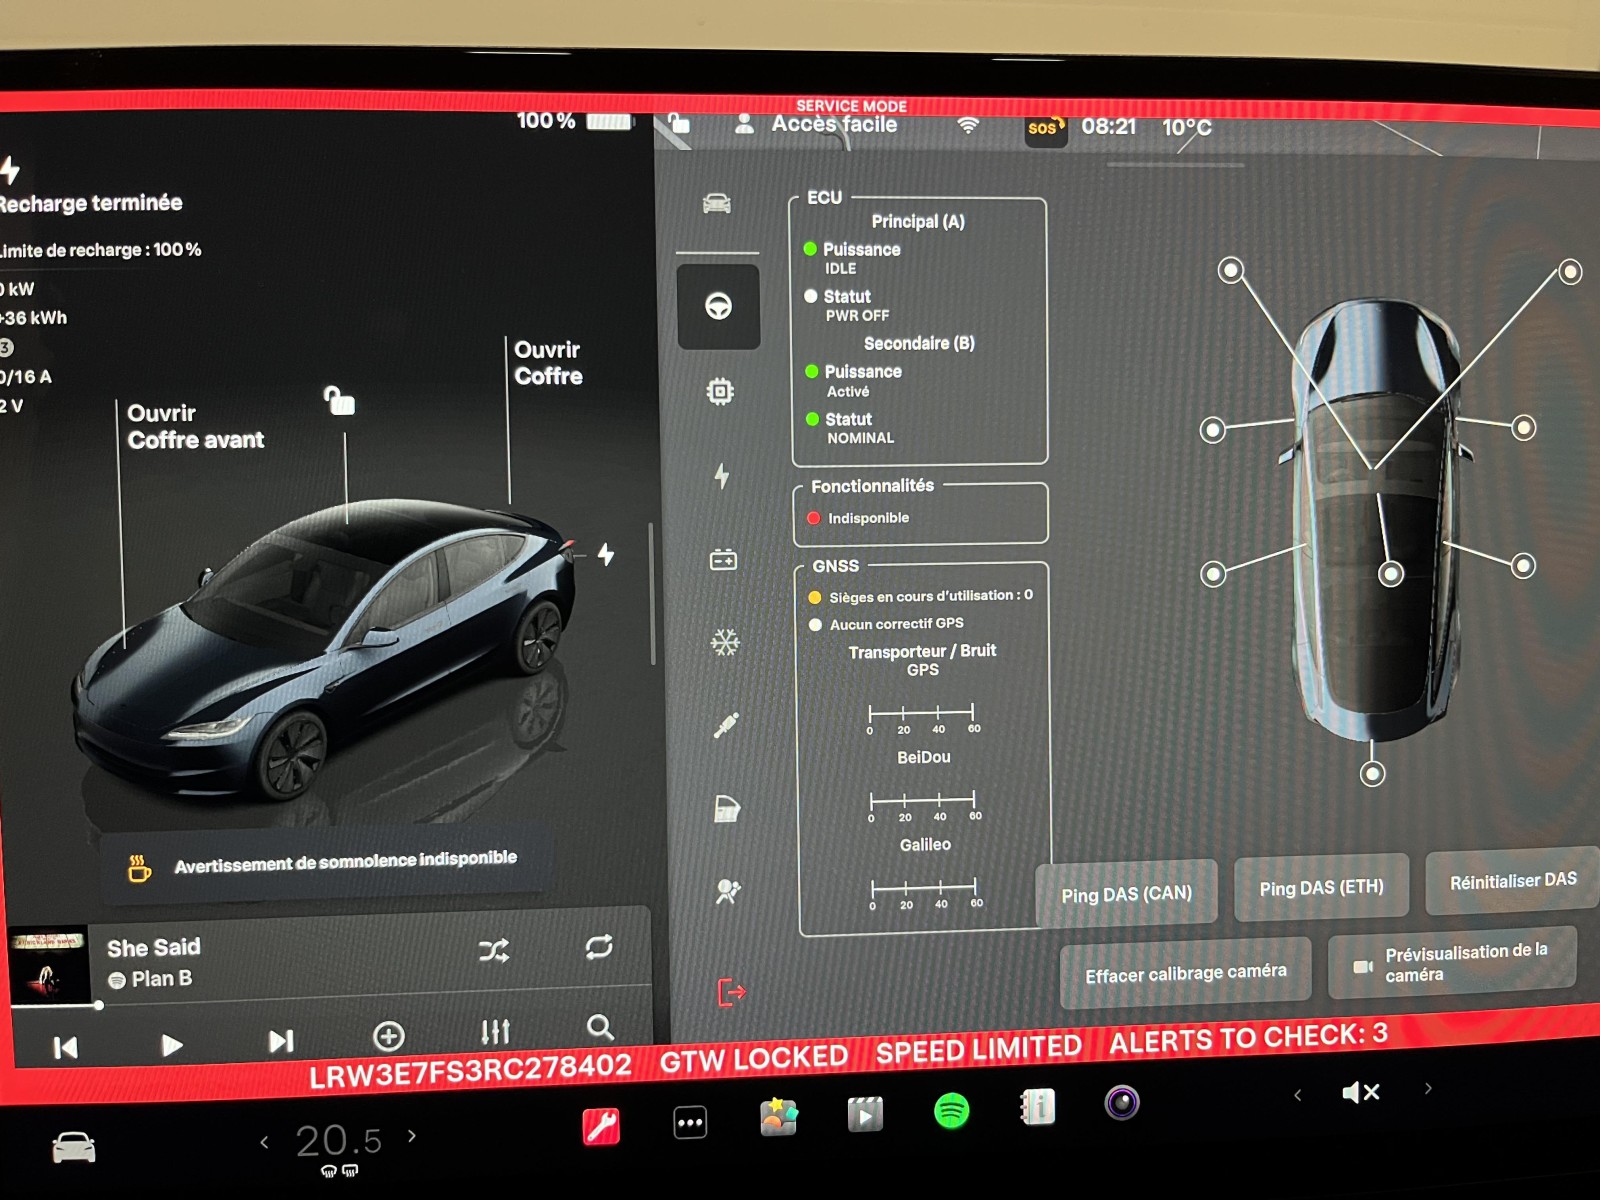Screen dimensions: 1600x1200
Task: Open the snowflake thermal tab
Action: click(x=725, y=642)
